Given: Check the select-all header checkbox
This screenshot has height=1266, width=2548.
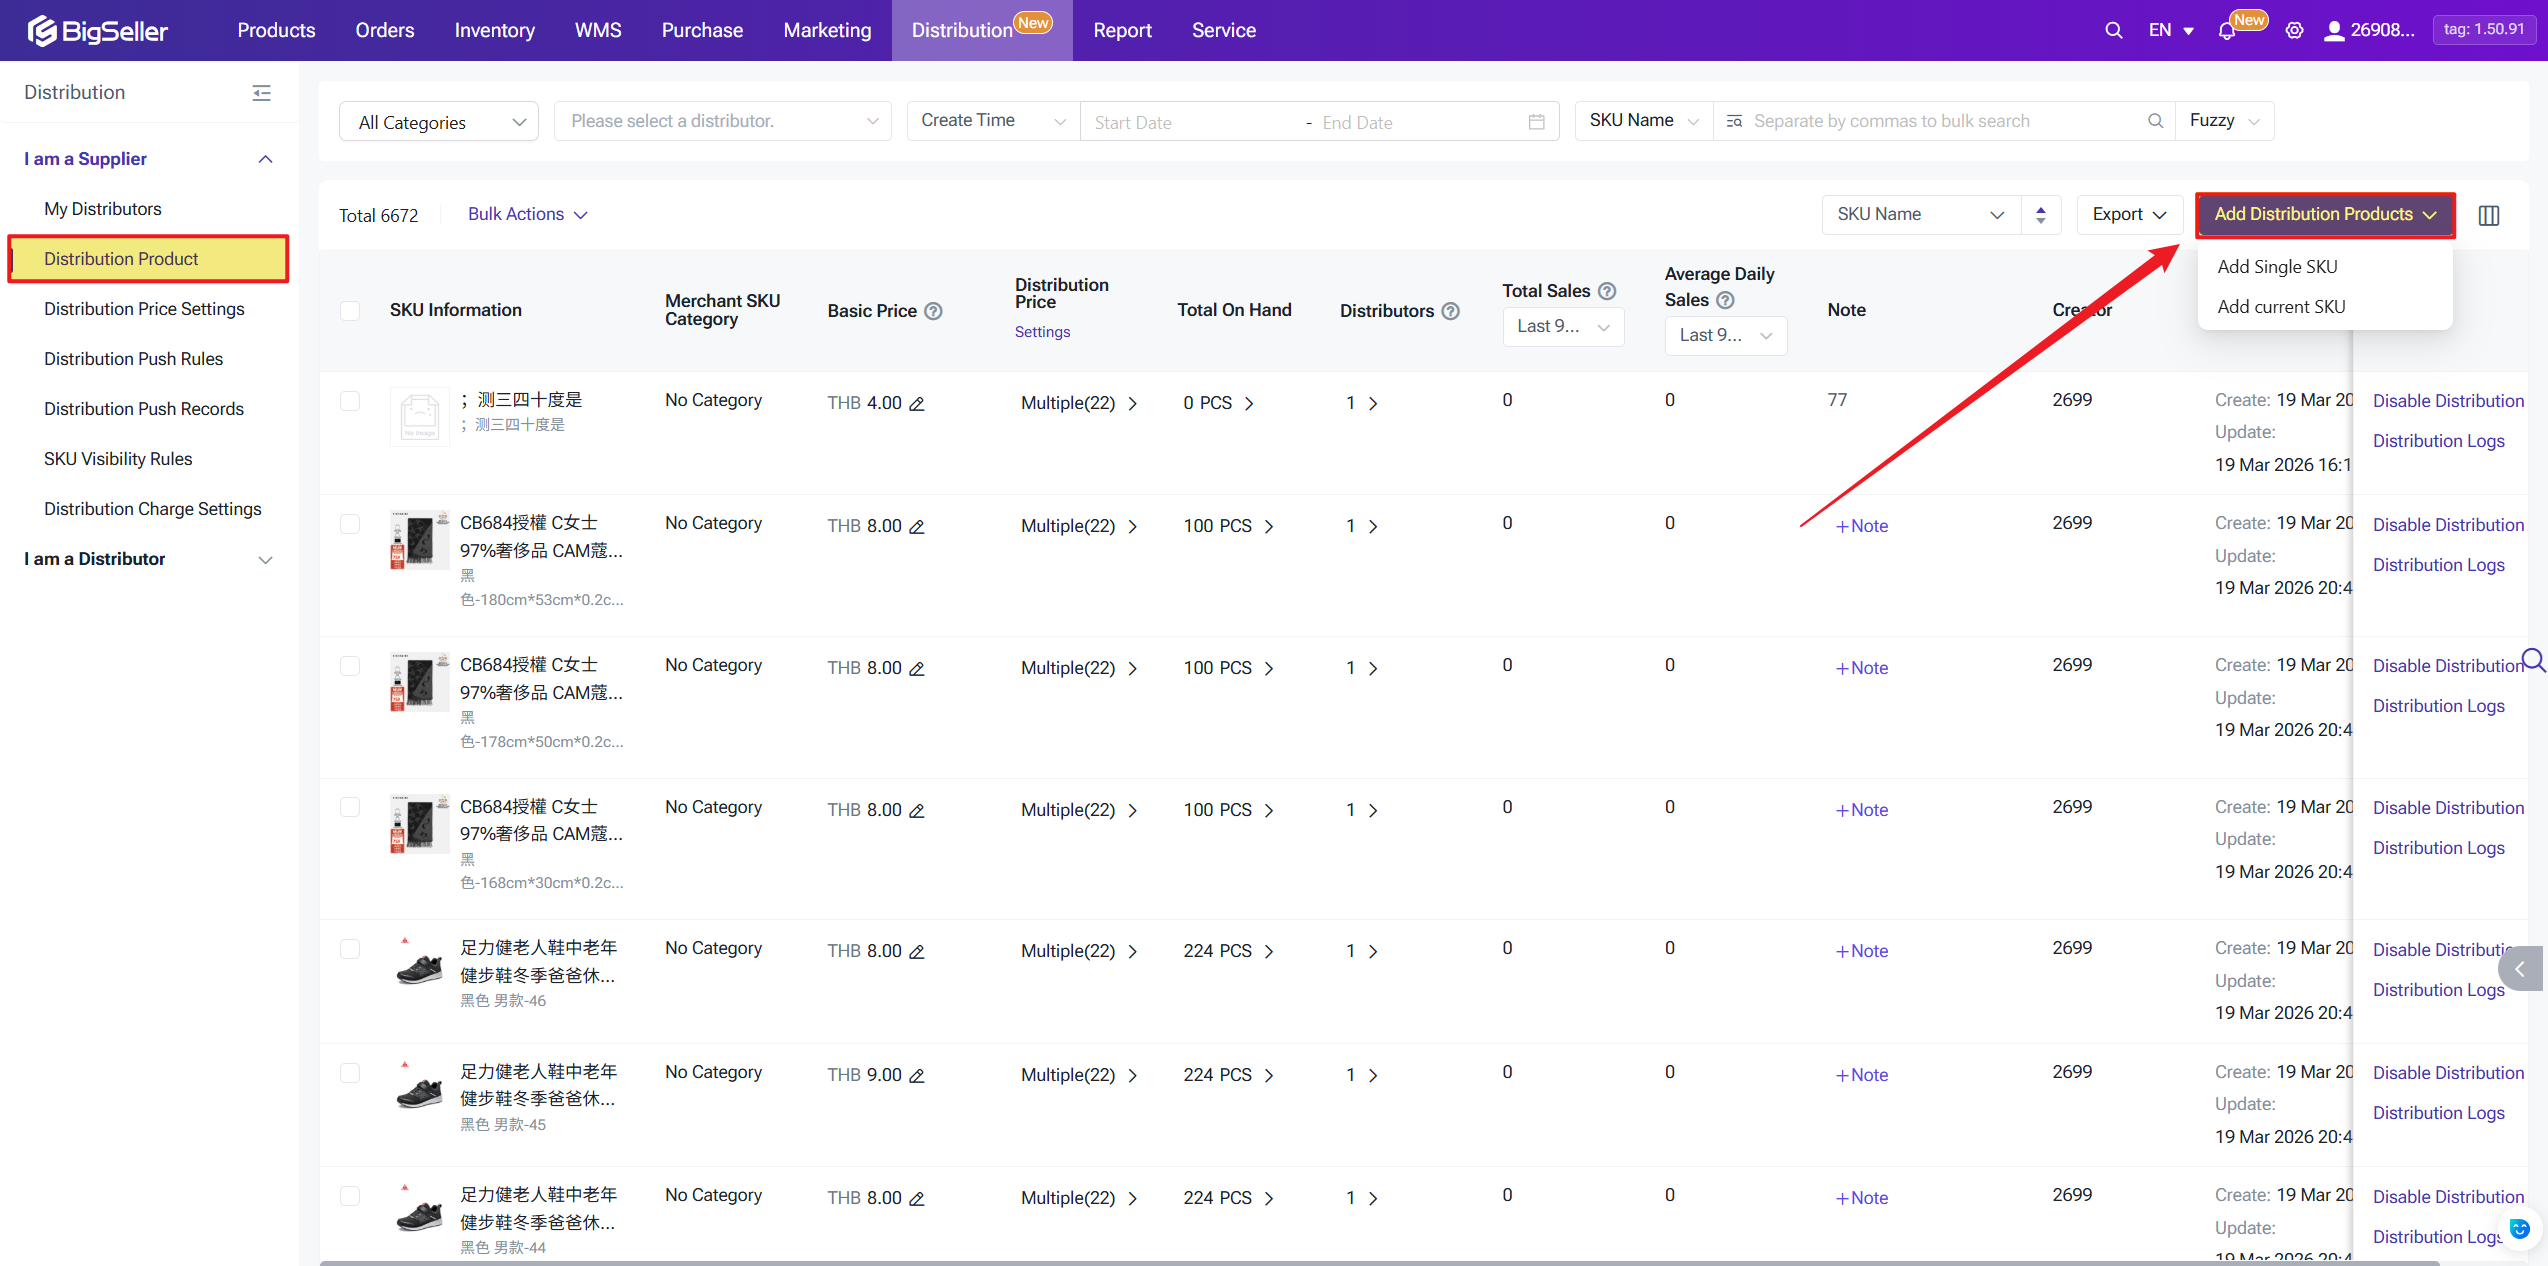Looking at the screenshot, I should click(350, 311).
